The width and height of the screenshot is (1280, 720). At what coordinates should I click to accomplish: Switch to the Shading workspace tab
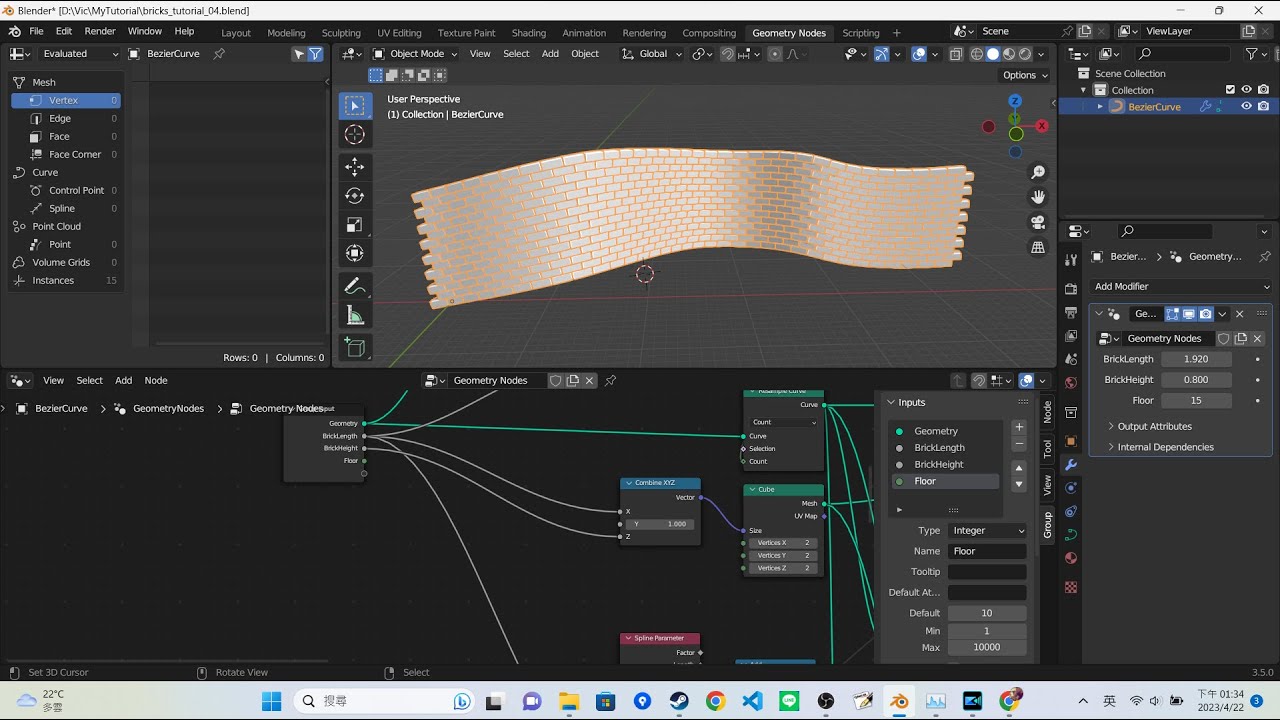528,33
